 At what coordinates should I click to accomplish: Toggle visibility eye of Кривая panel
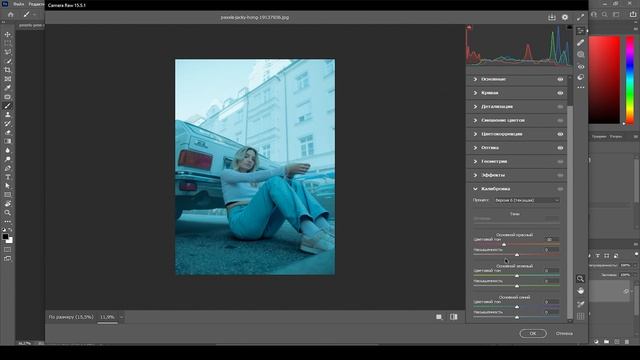[x=560, y=93]
